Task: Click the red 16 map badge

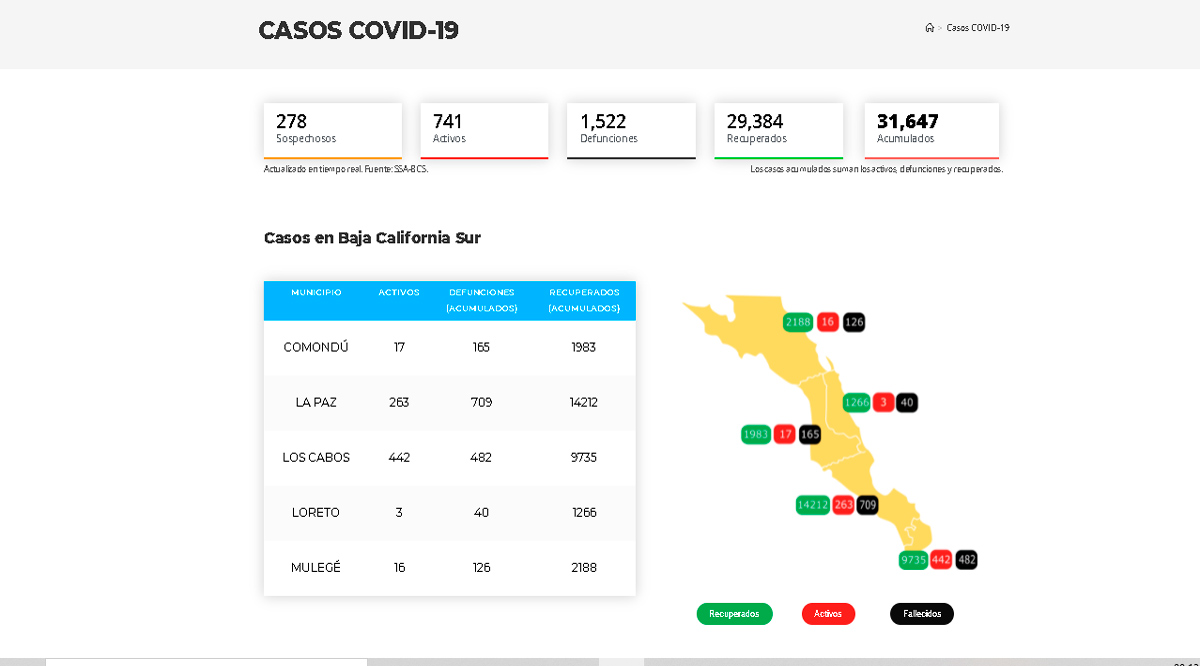Action: point(827,322)
